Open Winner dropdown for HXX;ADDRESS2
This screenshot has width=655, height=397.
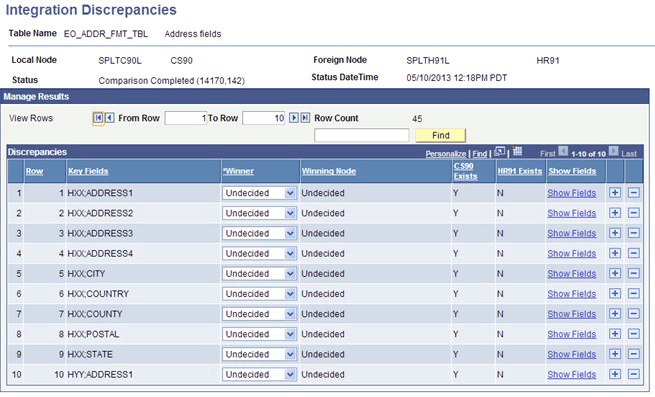pyautogui.click(x=259, y=213)
